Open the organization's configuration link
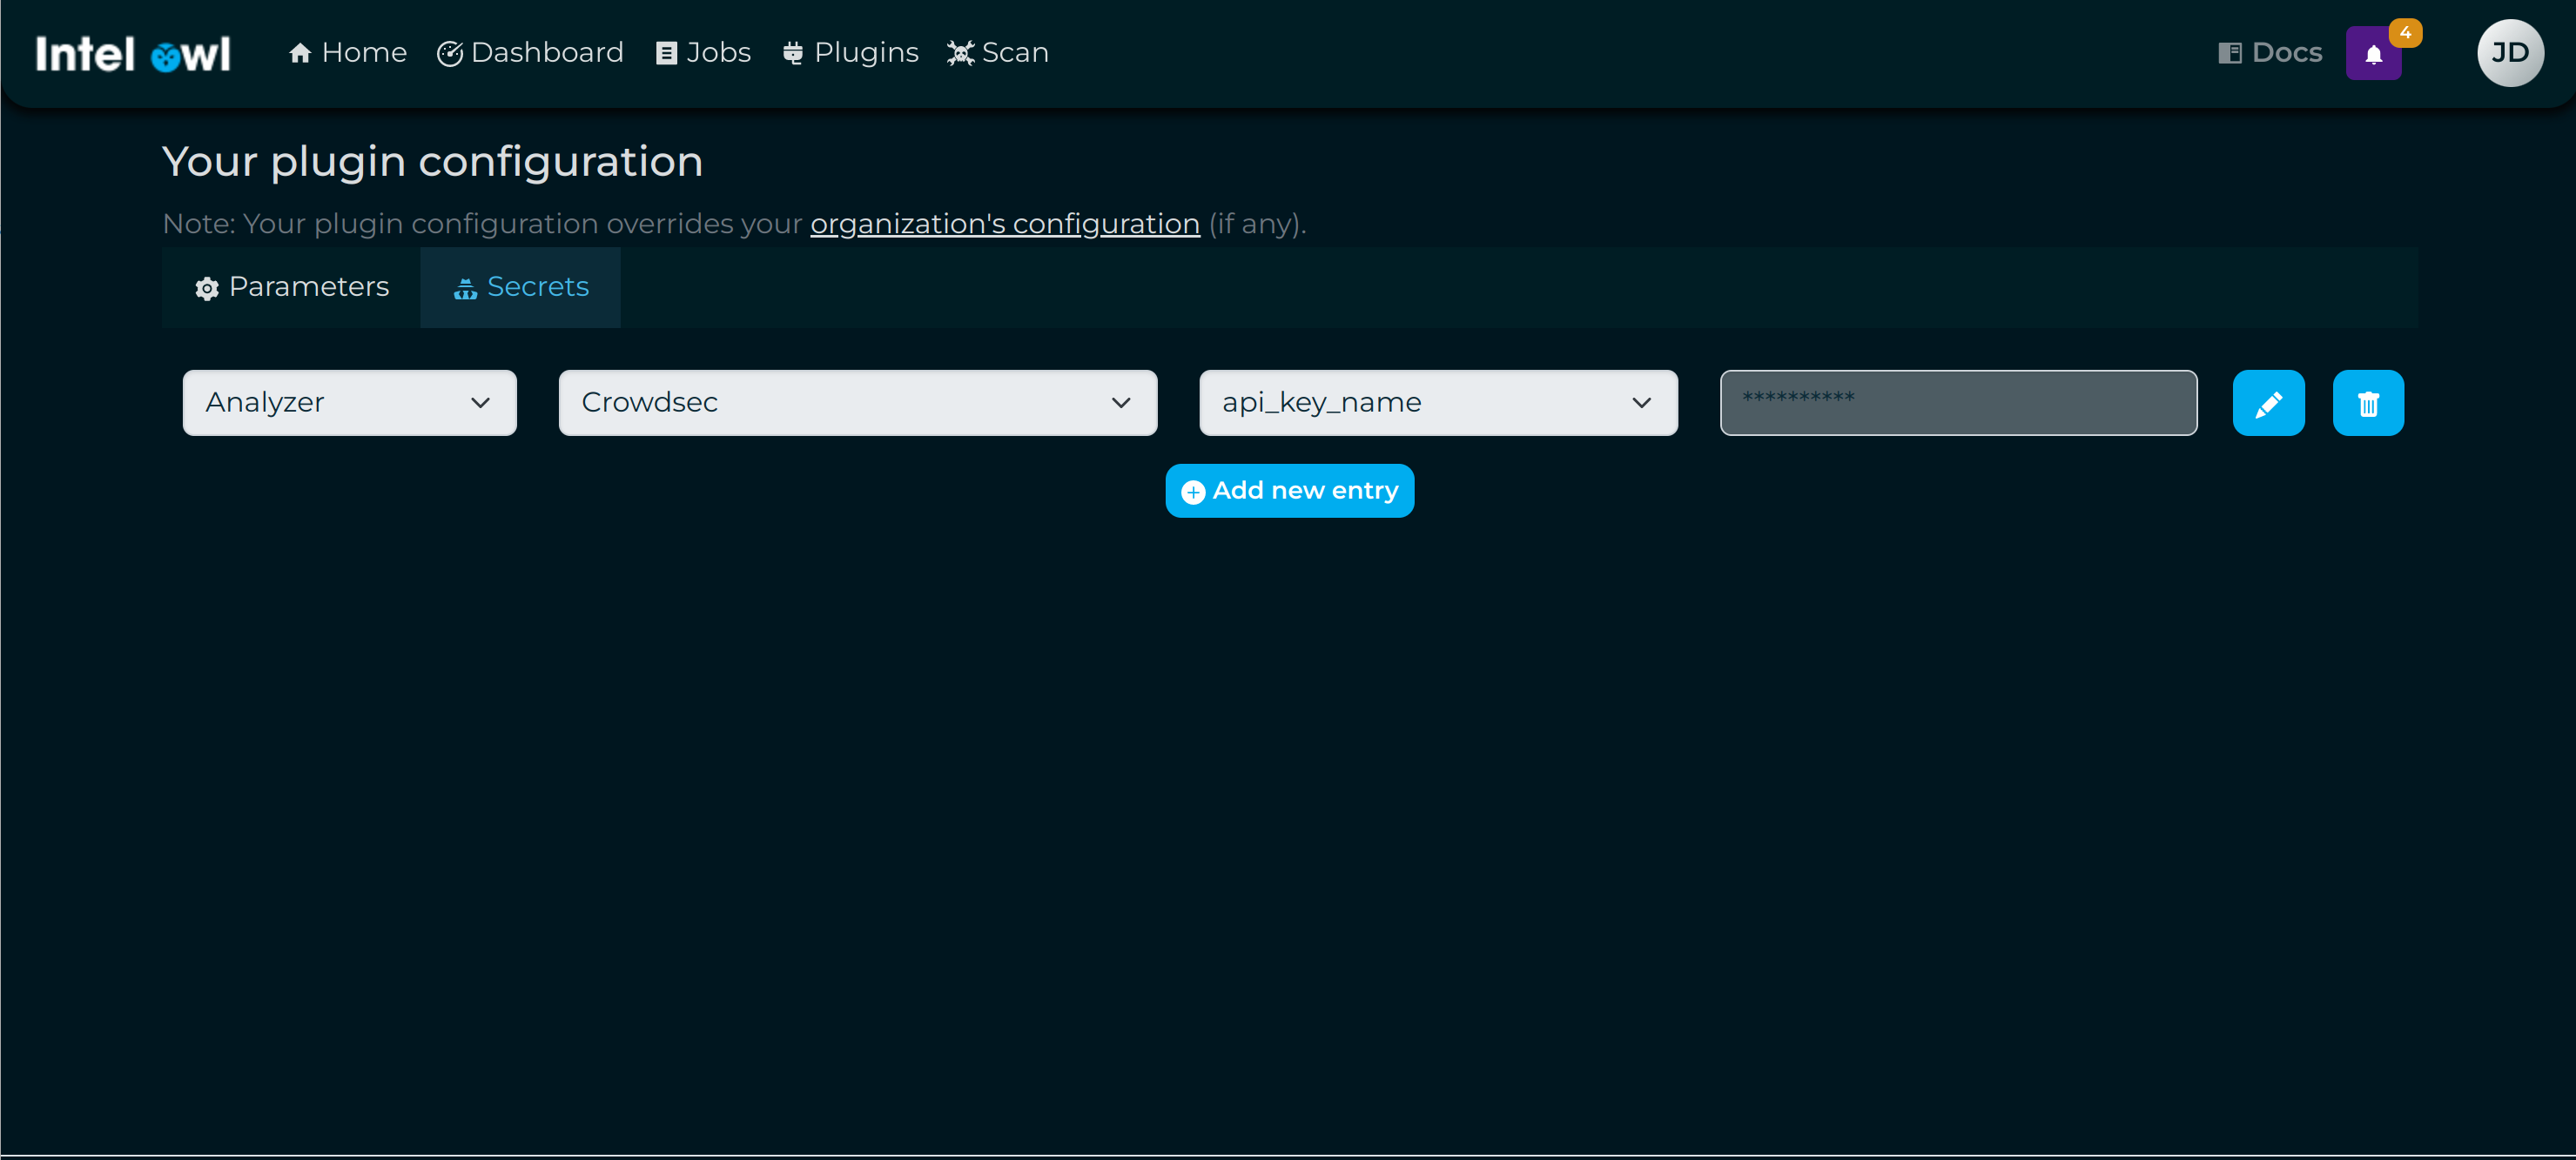The image size is (2576, 1160). [1004, 224]
